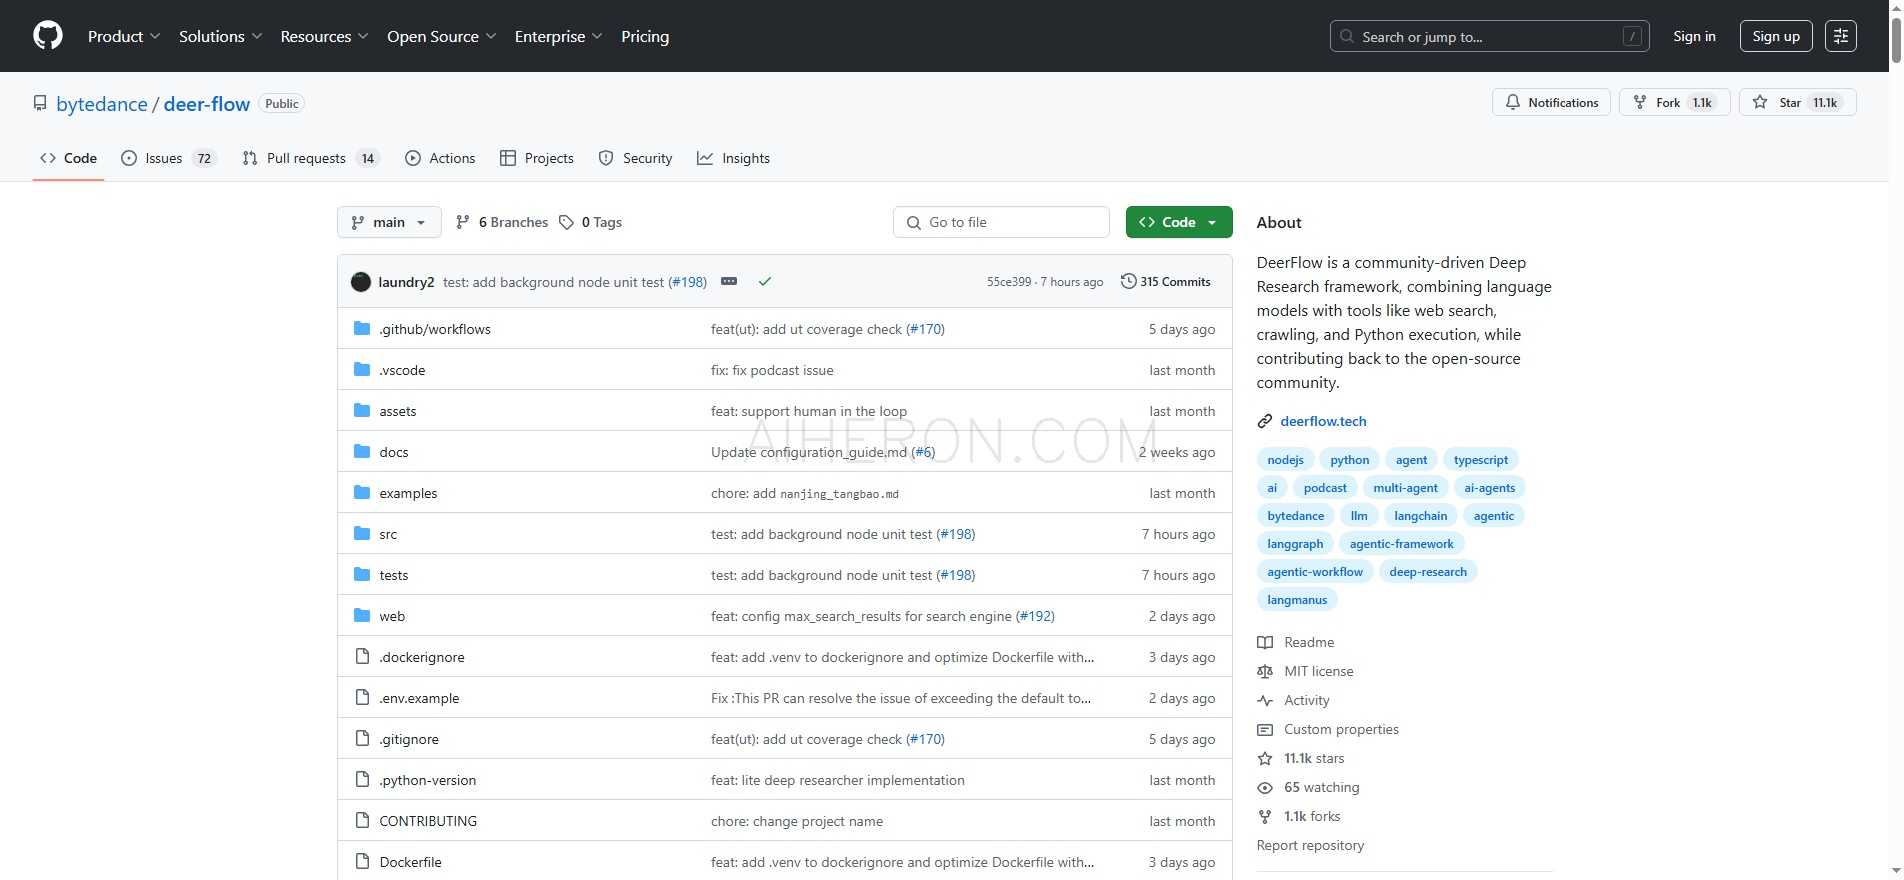Click the Report repository link
Image resolution: width=1904 pixels, height=880 pixels.
[1310, 845]
